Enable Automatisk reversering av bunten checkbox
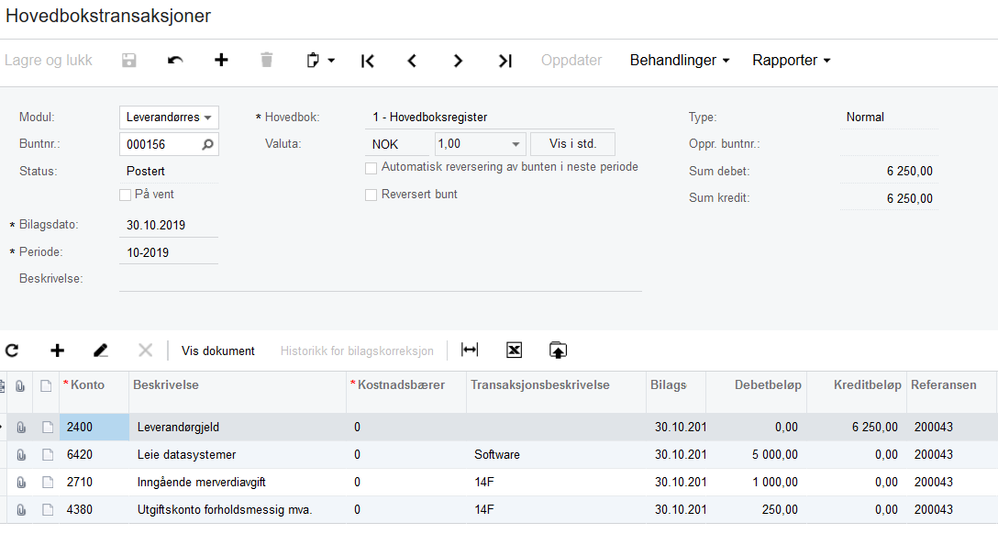The height and width of the screenshot is (557, 998). [x=371, y=168]
